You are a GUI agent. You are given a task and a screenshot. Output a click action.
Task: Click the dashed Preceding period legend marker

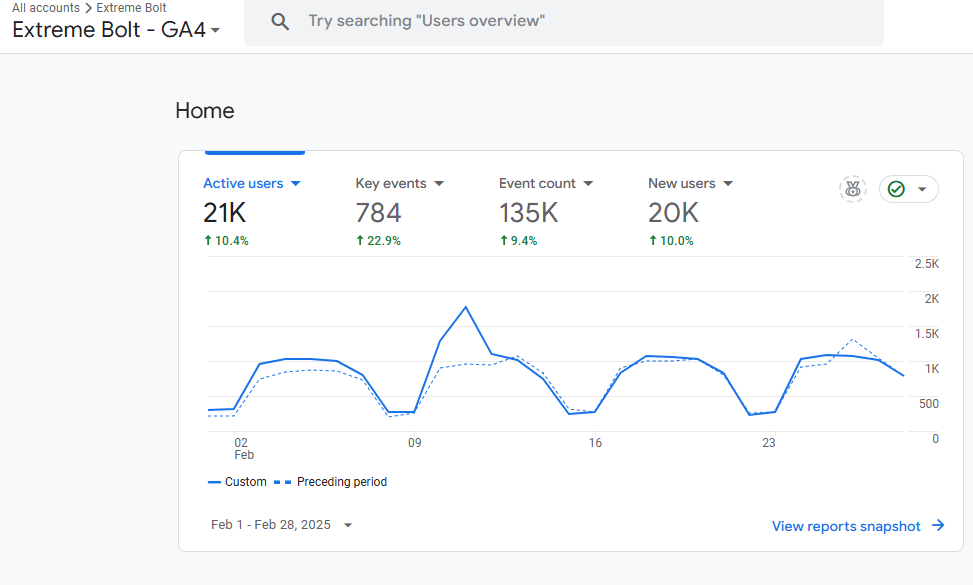[x=282, y=482]
